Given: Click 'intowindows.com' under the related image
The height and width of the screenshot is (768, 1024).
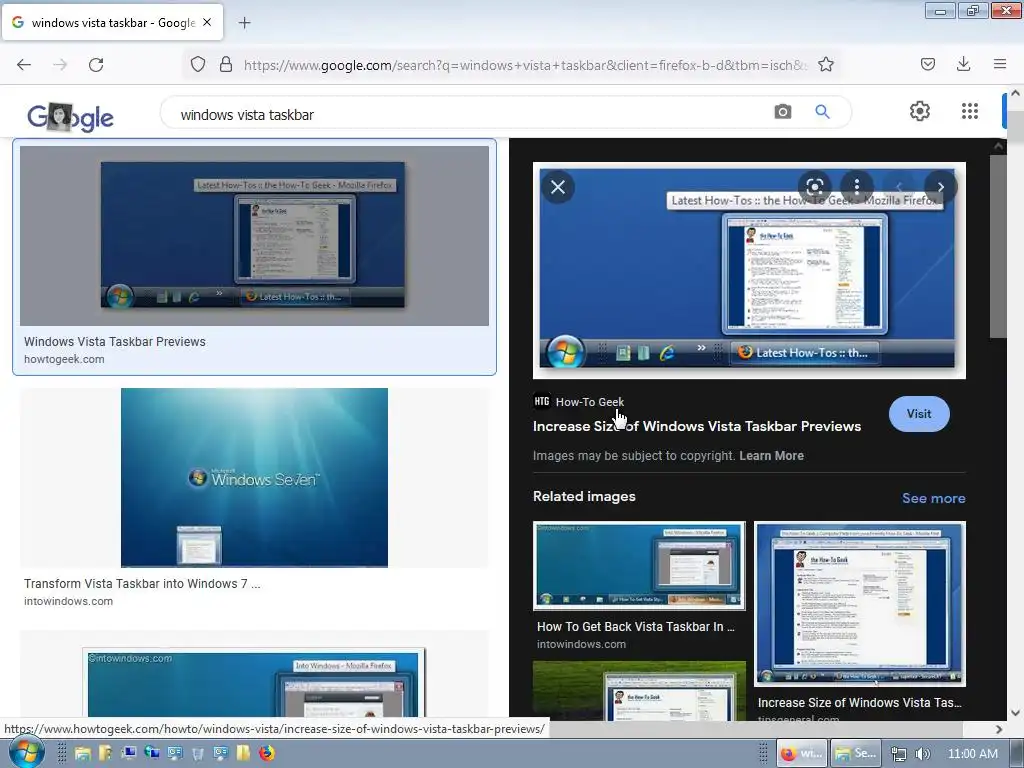Looking at the screenshot, I should pyautogui.click(x=581, y=644).
